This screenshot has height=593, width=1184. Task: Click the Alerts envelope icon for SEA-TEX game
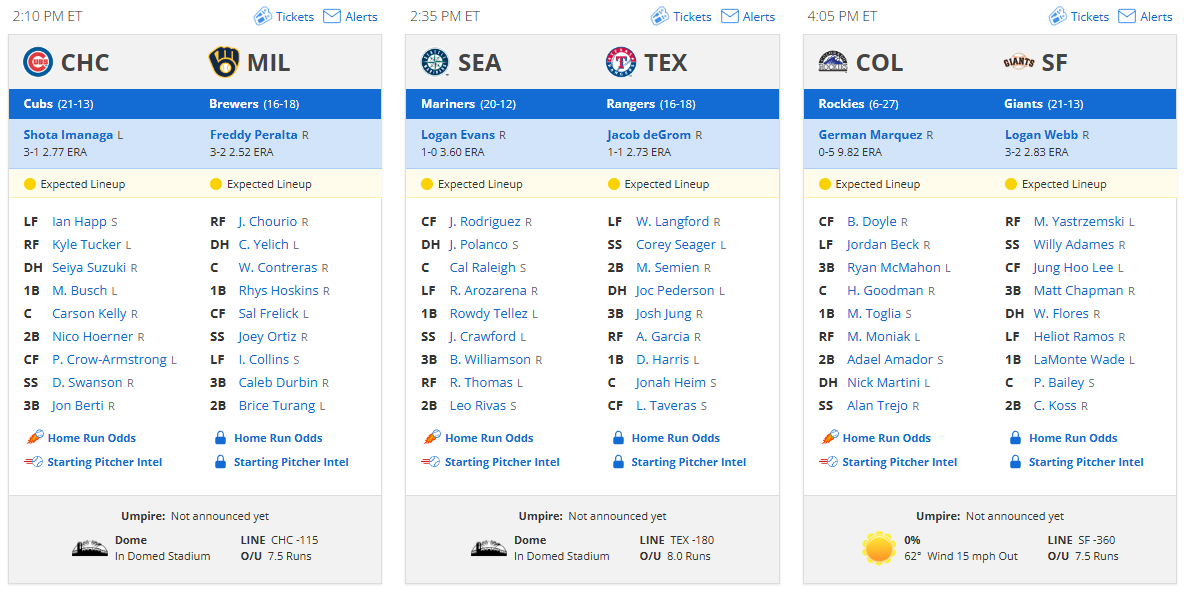pyautogui.click(x=729, y=16)
